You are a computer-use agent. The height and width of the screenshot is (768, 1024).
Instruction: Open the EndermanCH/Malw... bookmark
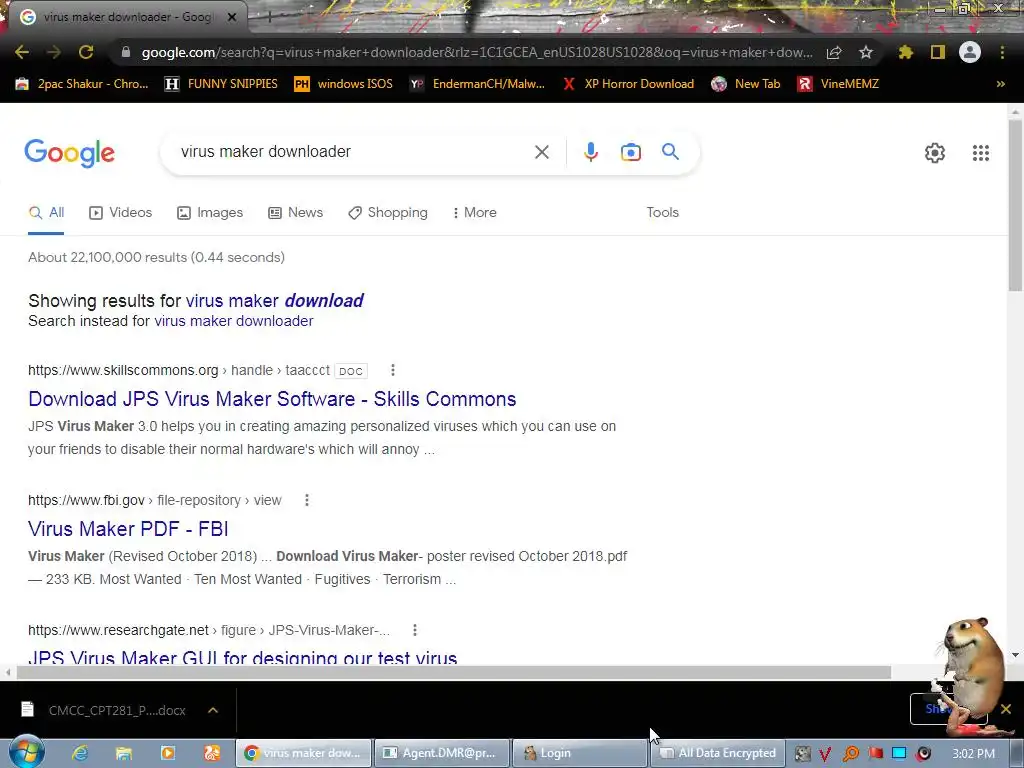click(x=477, y=84)
